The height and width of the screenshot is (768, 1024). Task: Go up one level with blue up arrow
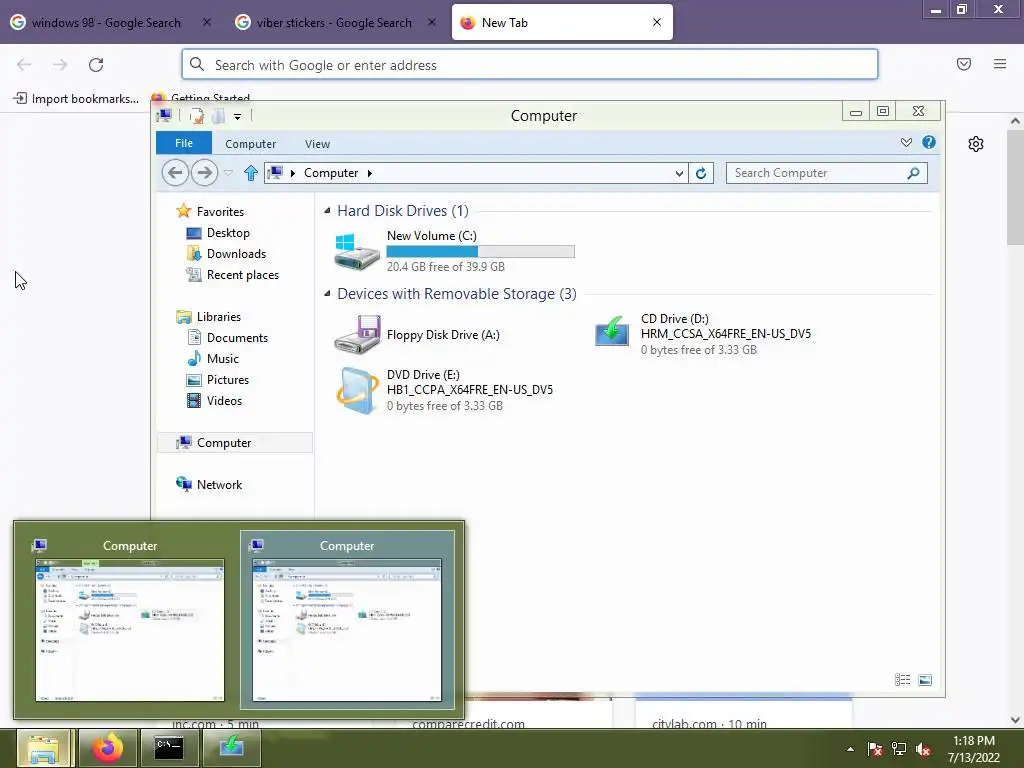[251, 173]
